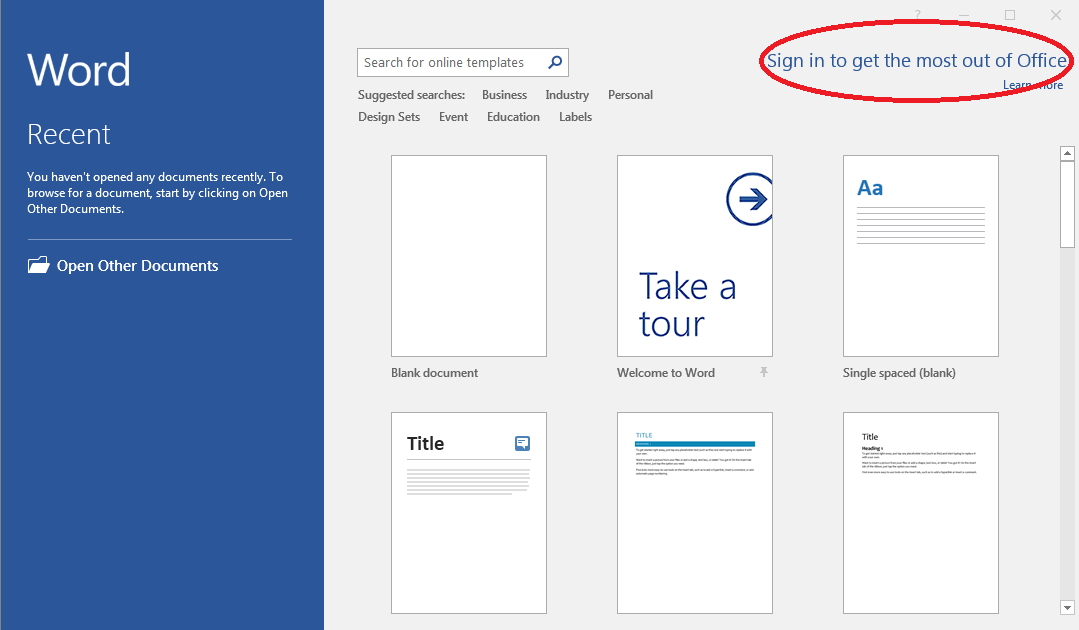Viewport: 1079px width, 630px height.
Task: Select the template with blue TITLE banner
Action: point(695,513)
